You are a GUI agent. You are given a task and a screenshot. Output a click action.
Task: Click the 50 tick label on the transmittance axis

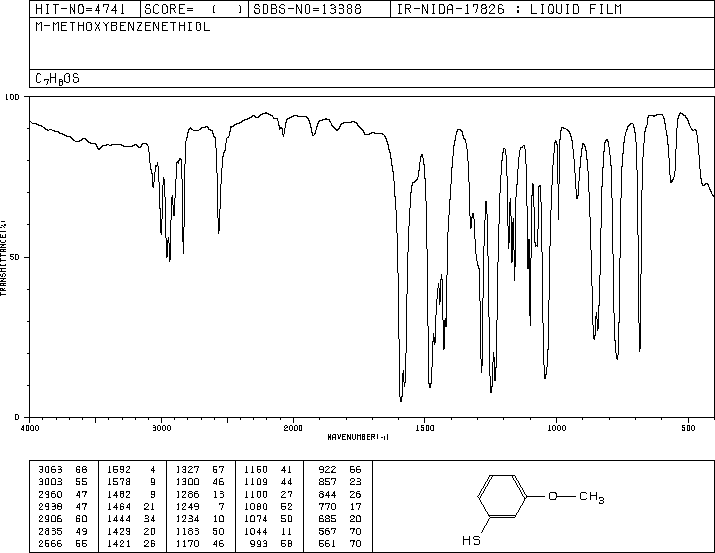coord(15,257)
